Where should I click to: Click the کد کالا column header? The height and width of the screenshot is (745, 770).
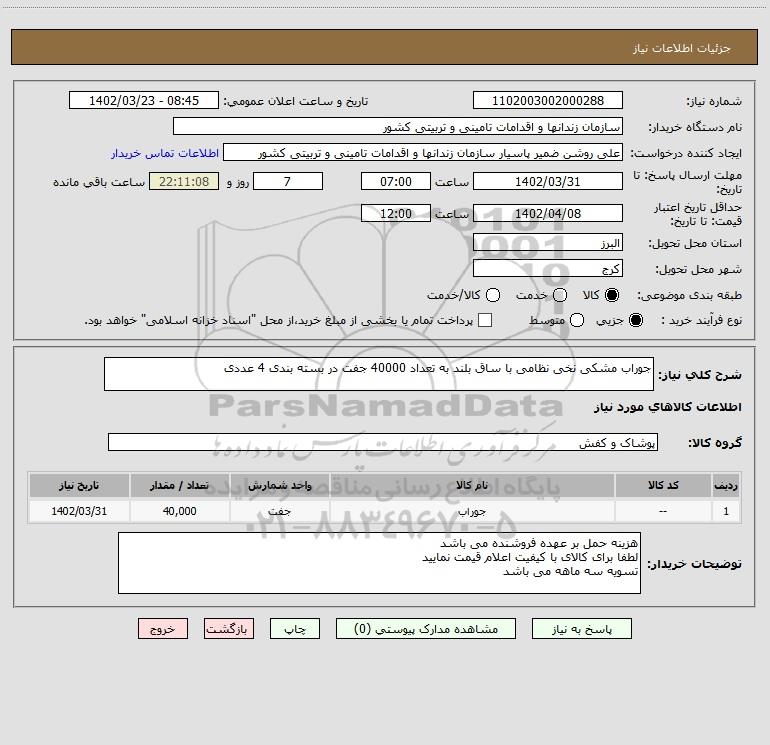(x=663, y=485)
